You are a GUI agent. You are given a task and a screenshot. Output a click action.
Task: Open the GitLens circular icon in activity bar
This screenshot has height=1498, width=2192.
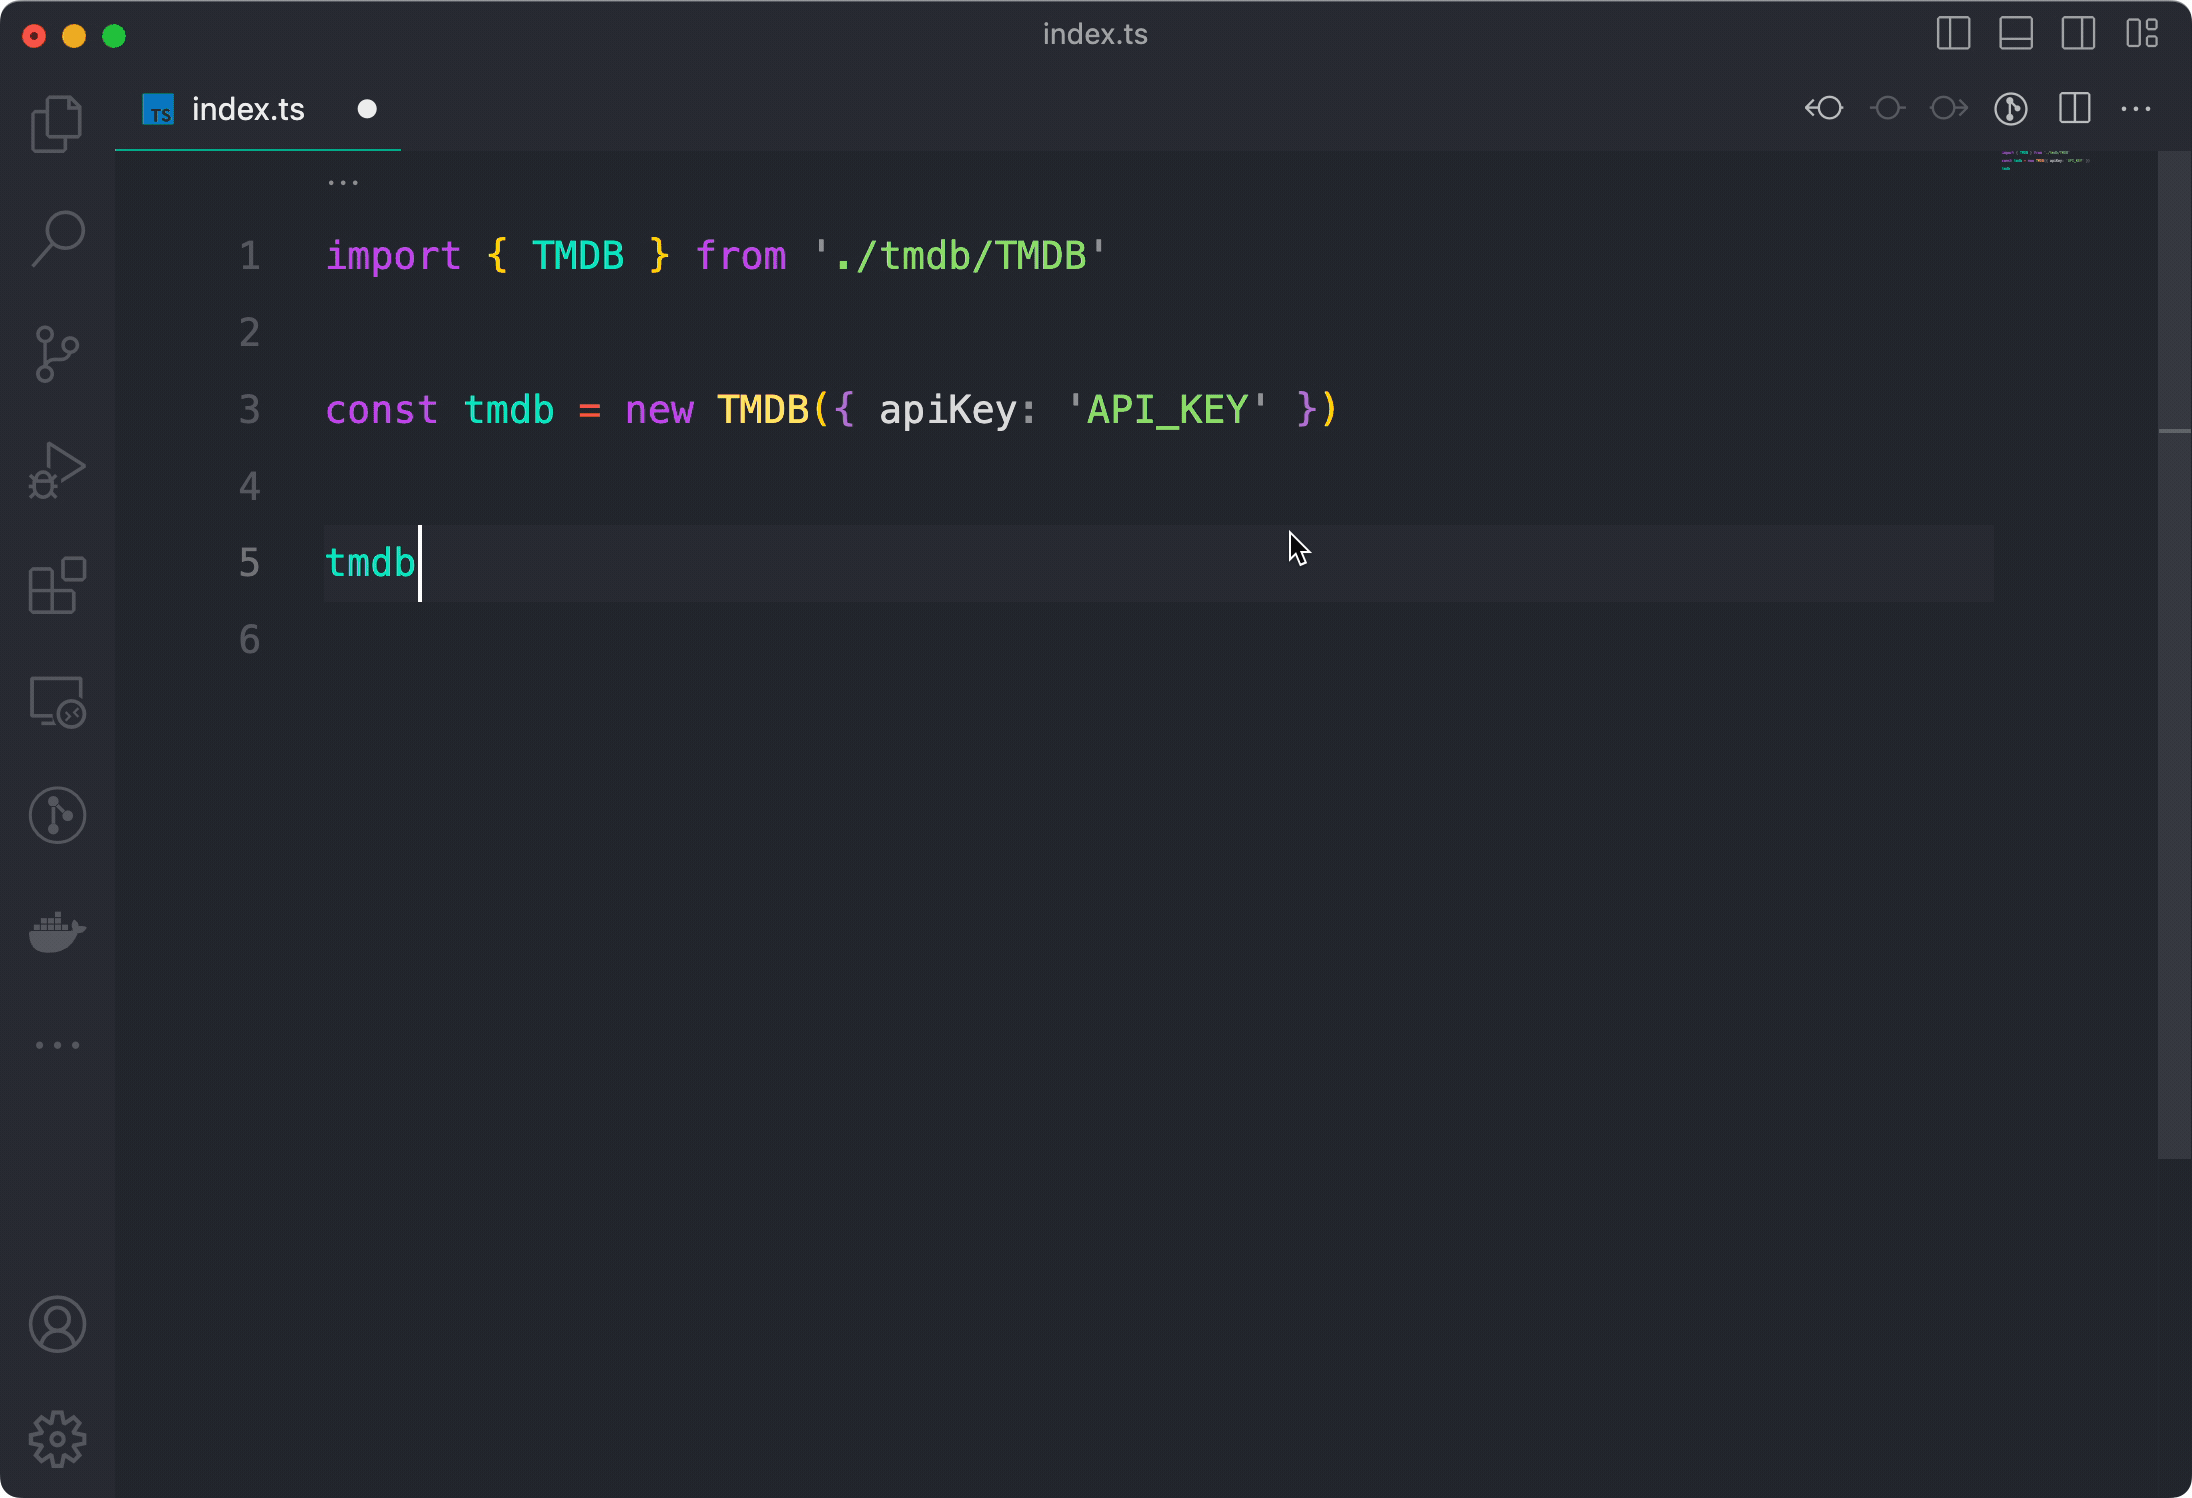click(57, 816)
